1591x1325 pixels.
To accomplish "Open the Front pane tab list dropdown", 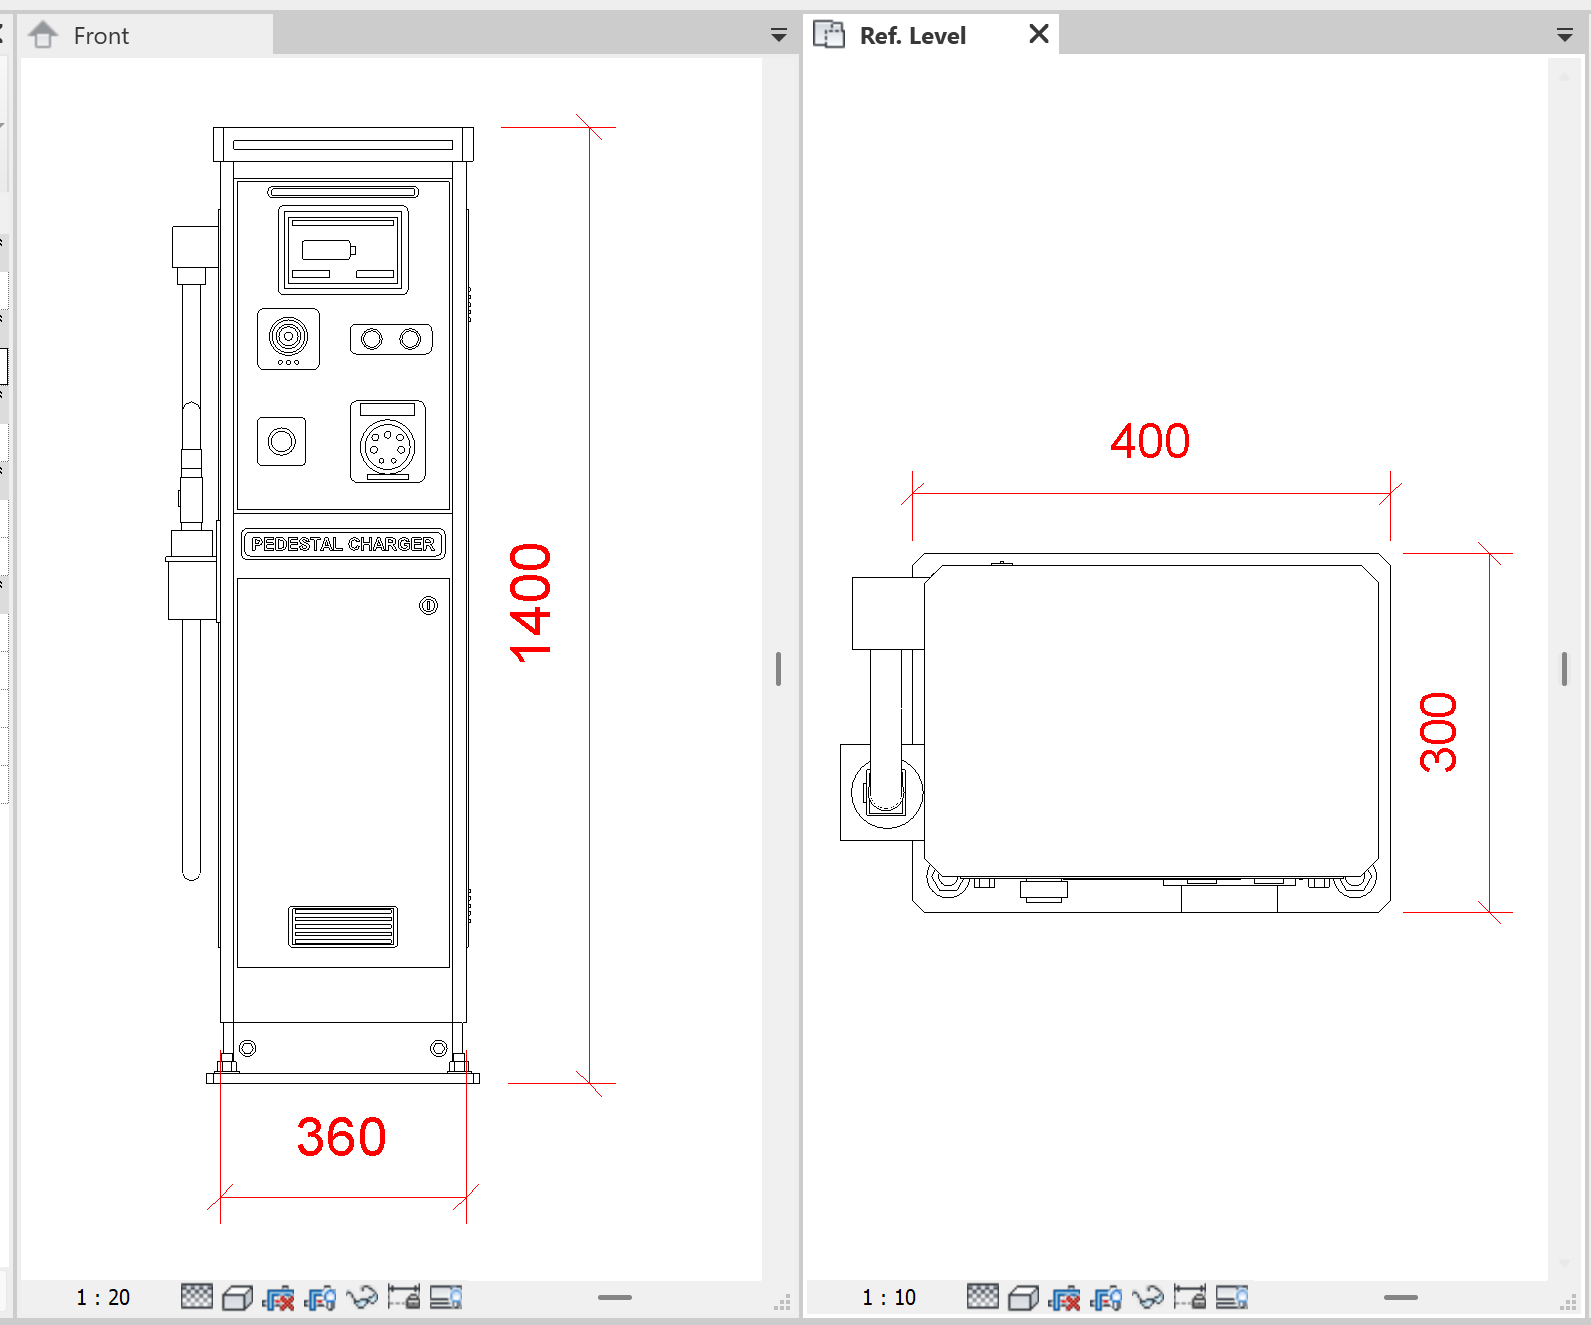I will [x=779, y=36].
